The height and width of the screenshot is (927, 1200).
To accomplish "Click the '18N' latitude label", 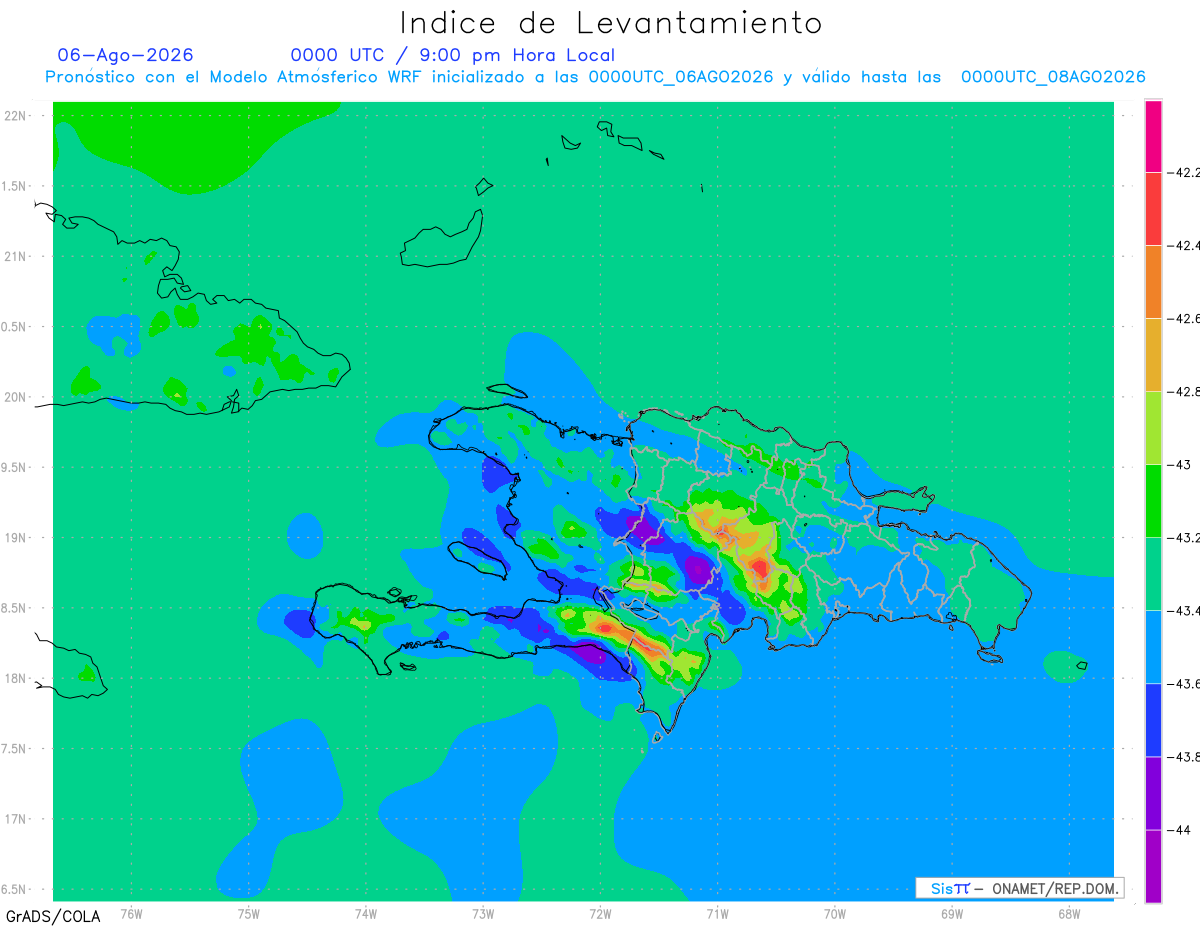I will tap(17, 678).
